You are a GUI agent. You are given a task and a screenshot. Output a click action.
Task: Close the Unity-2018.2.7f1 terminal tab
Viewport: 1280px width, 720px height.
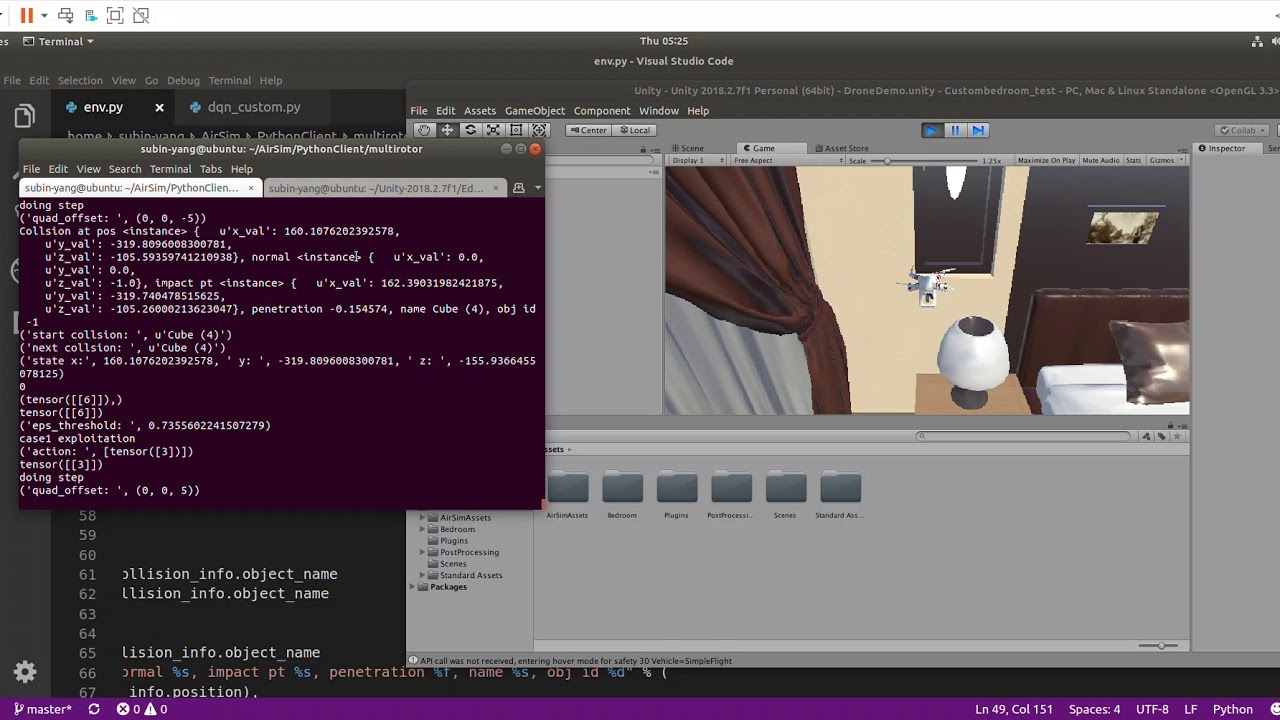pos(495,188)
